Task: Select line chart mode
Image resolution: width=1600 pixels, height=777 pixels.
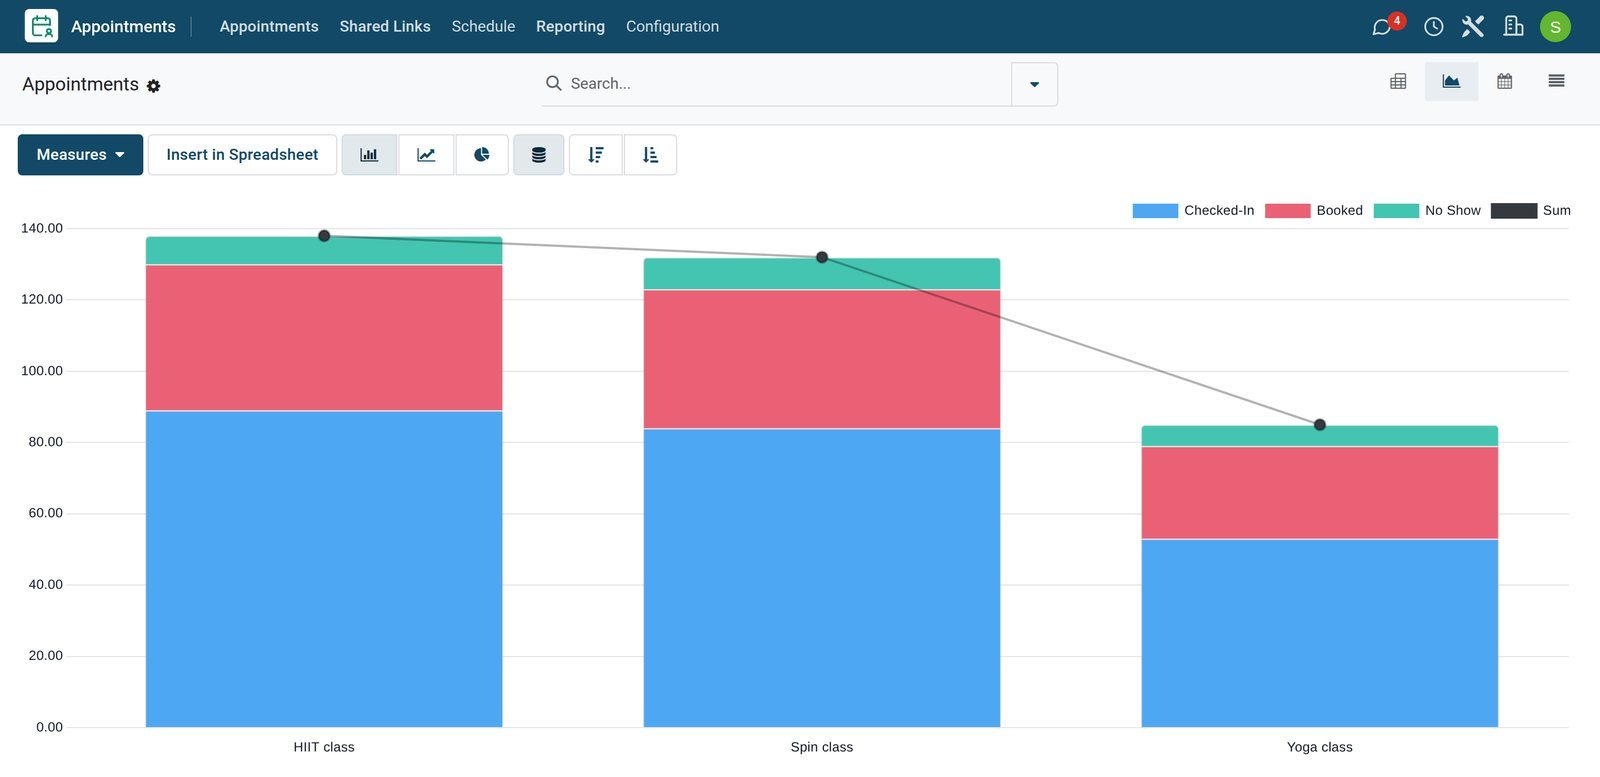Action: pyautogui.click(x=426, y=155)
